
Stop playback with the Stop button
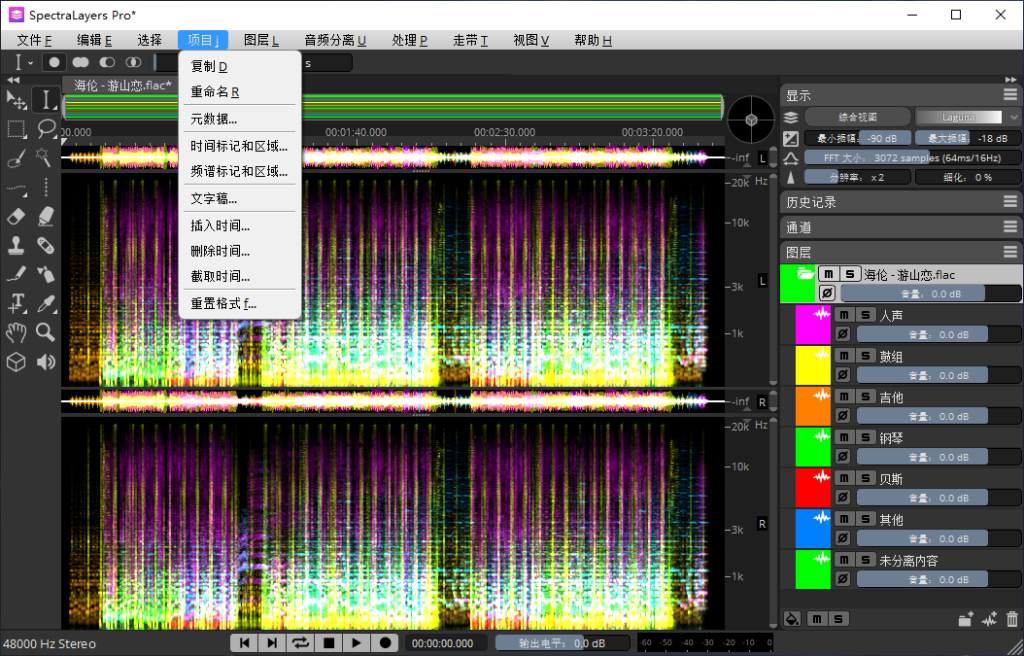[x=329, y=643]
